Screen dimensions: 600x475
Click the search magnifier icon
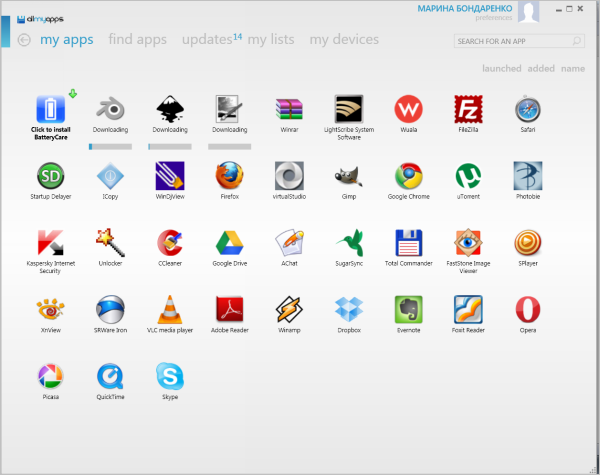[577, 41]
